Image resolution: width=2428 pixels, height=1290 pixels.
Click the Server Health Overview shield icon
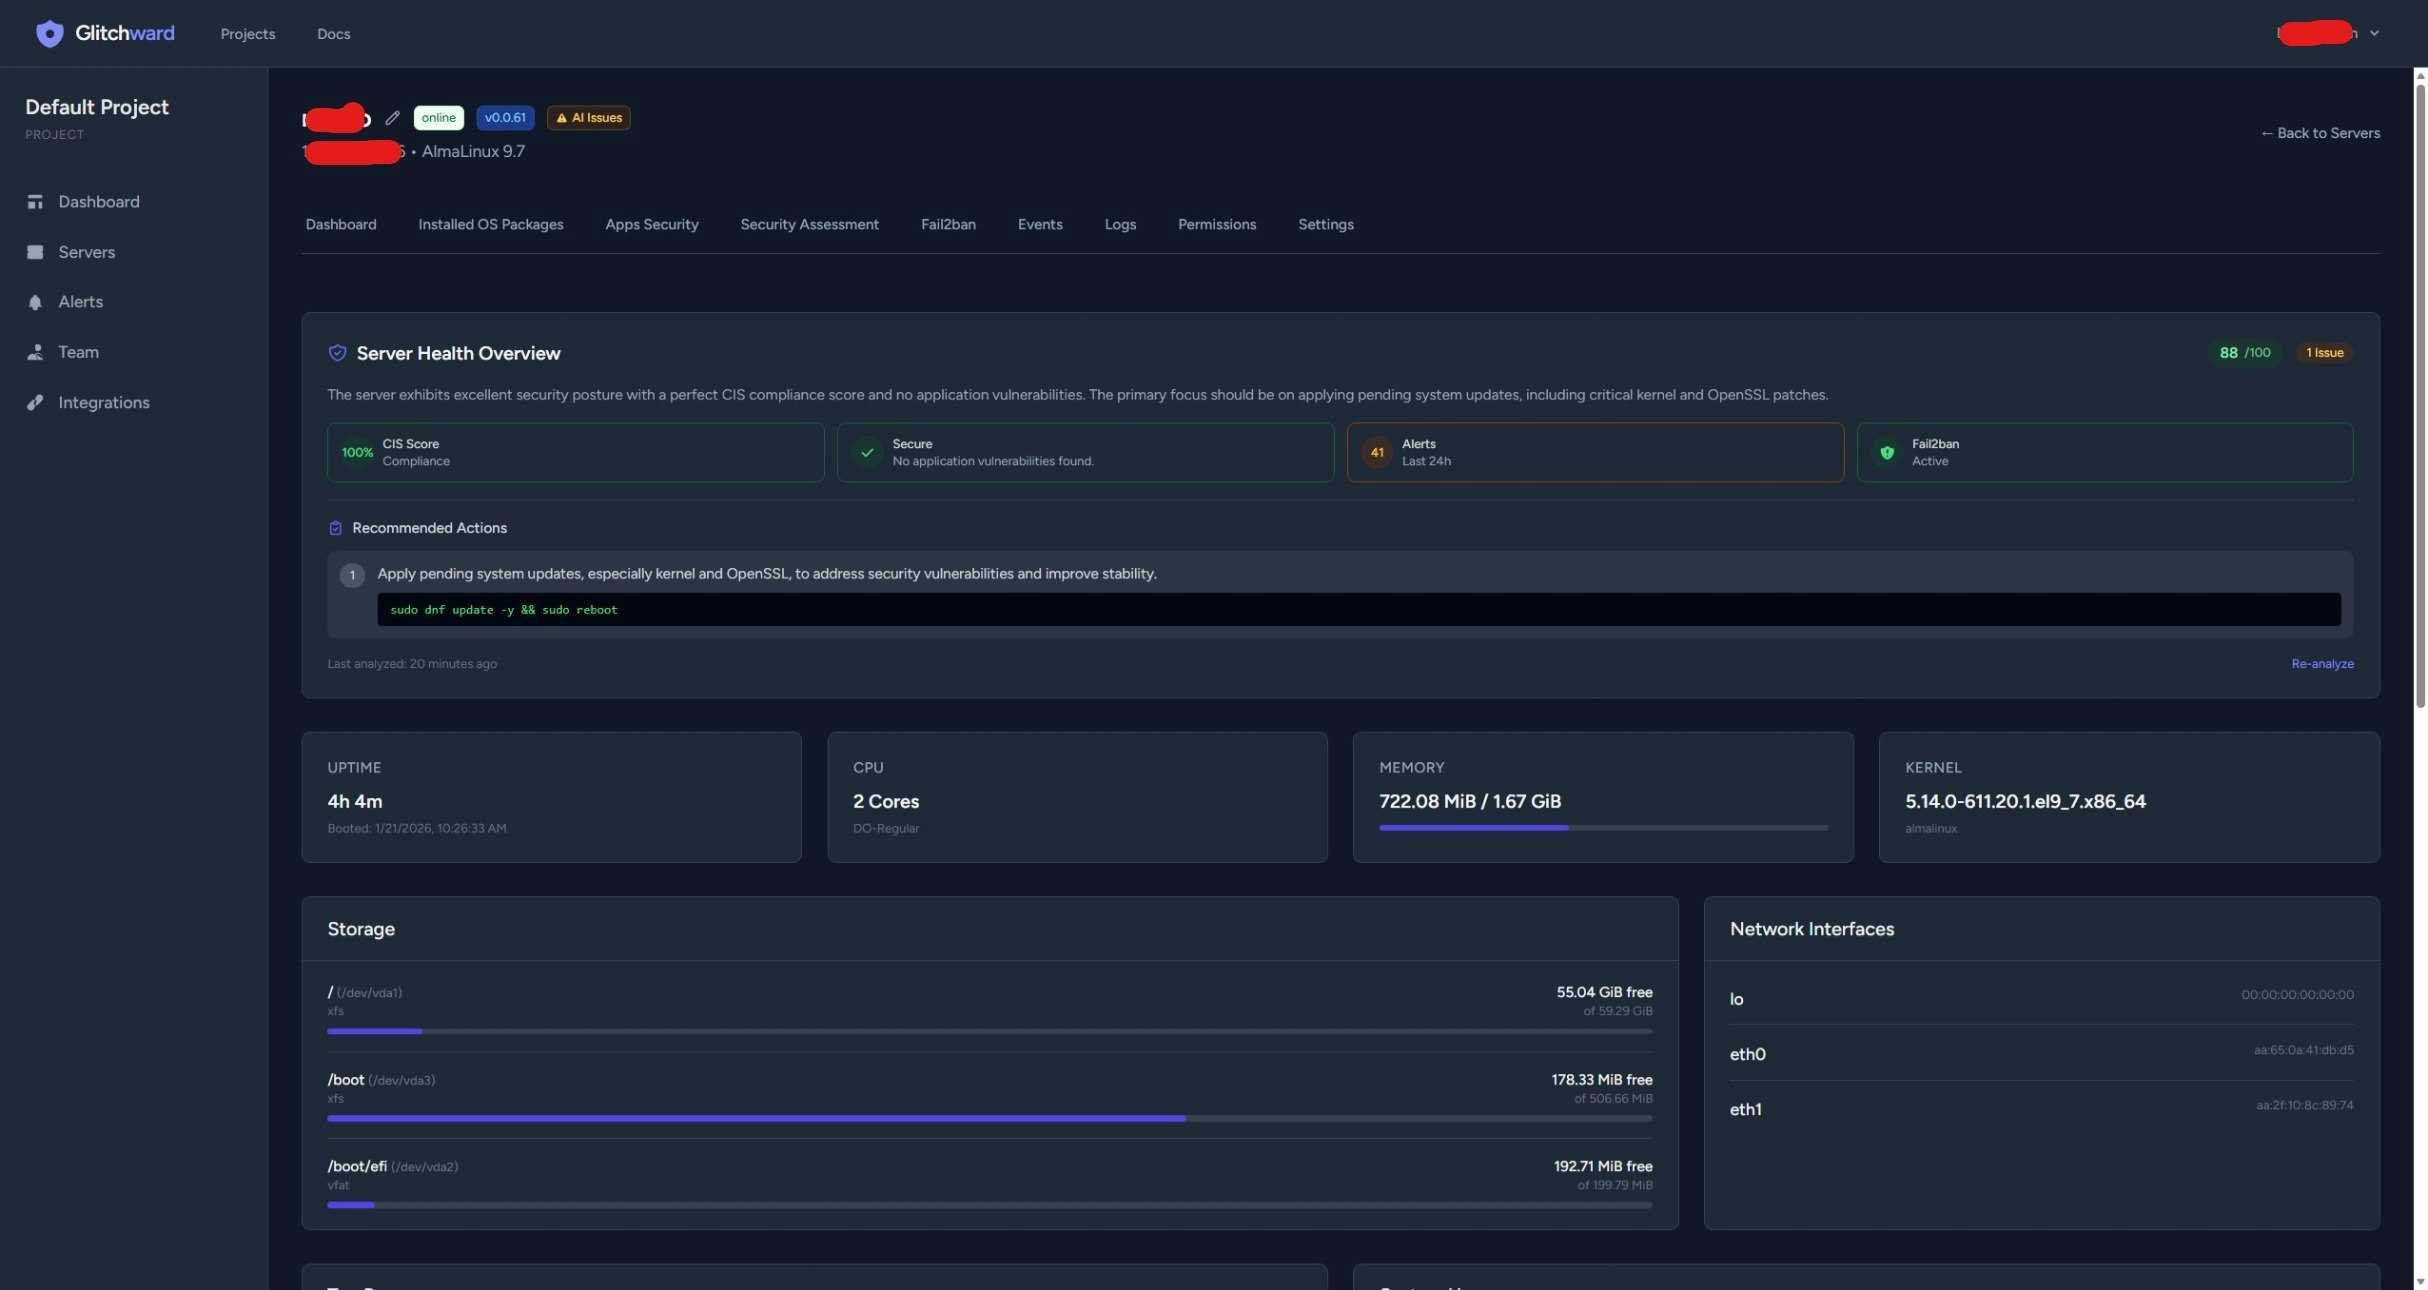(x=337, y=352)
